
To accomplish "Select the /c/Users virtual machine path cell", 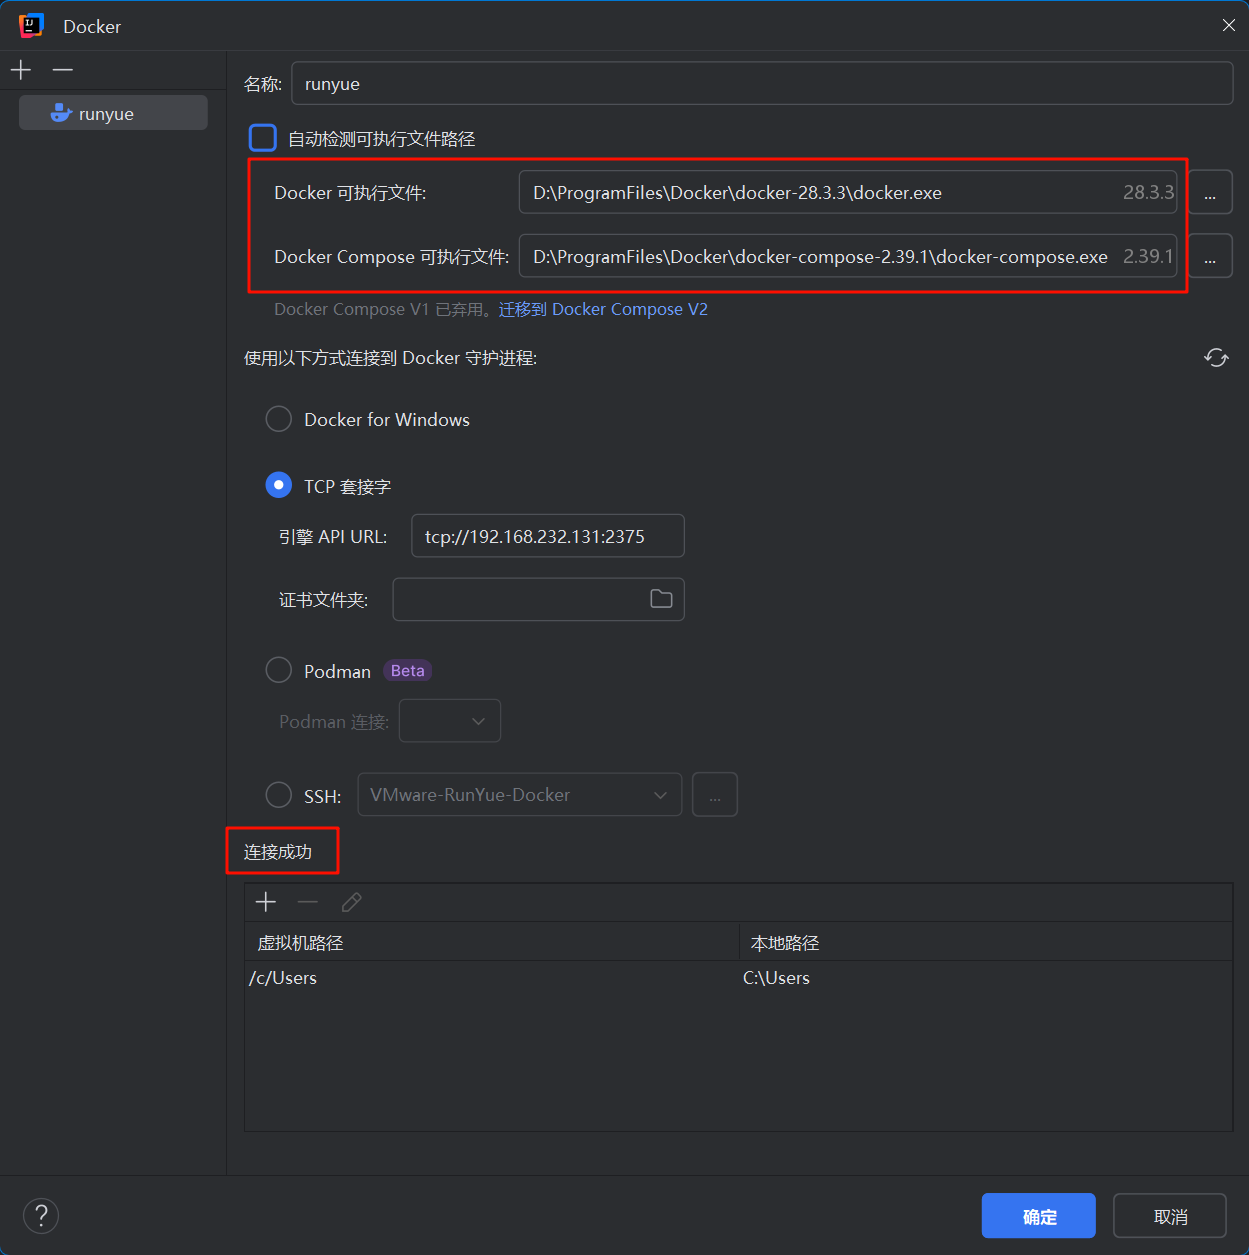I will point(491,978).
